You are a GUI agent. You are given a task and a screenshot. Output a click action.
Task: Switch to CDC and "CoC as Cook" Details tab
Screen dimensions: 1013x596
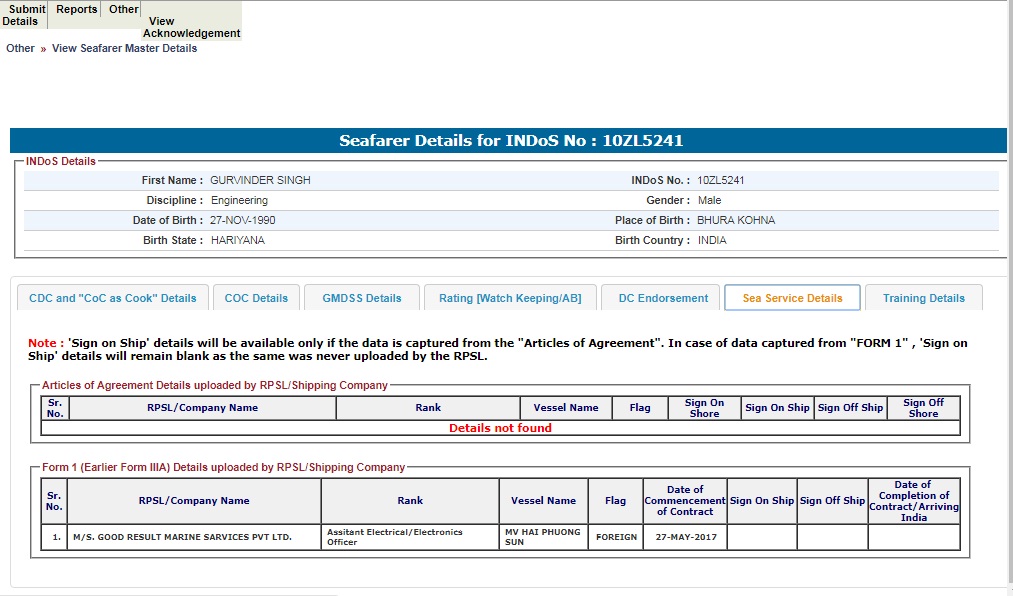click(x=113, y=298)
